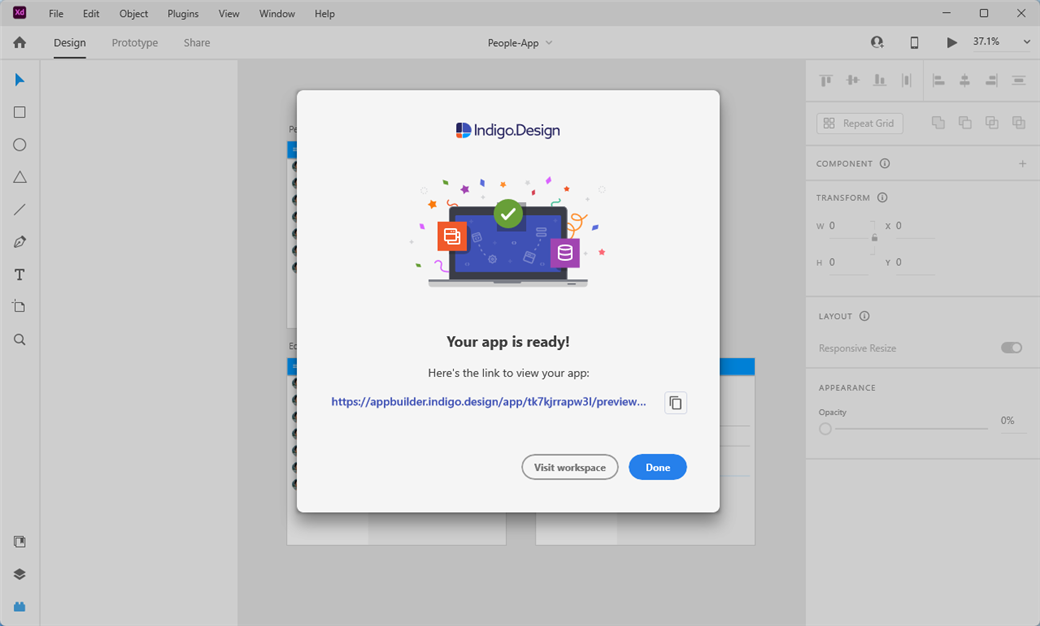This screenshot has height=626, width=1040.
Task: Go to the Home screen icon
Action: tap(20, 42)
